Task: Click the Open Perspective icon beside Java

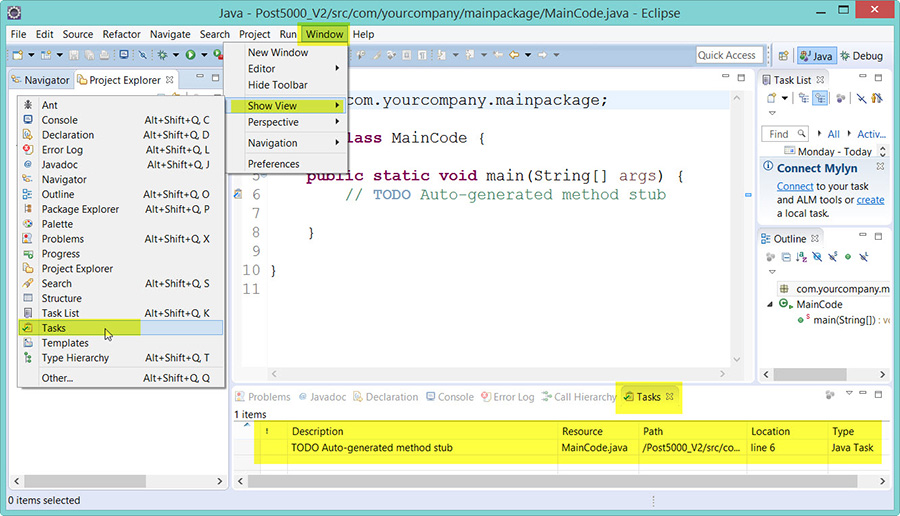Action: click(x=783, y=56)
